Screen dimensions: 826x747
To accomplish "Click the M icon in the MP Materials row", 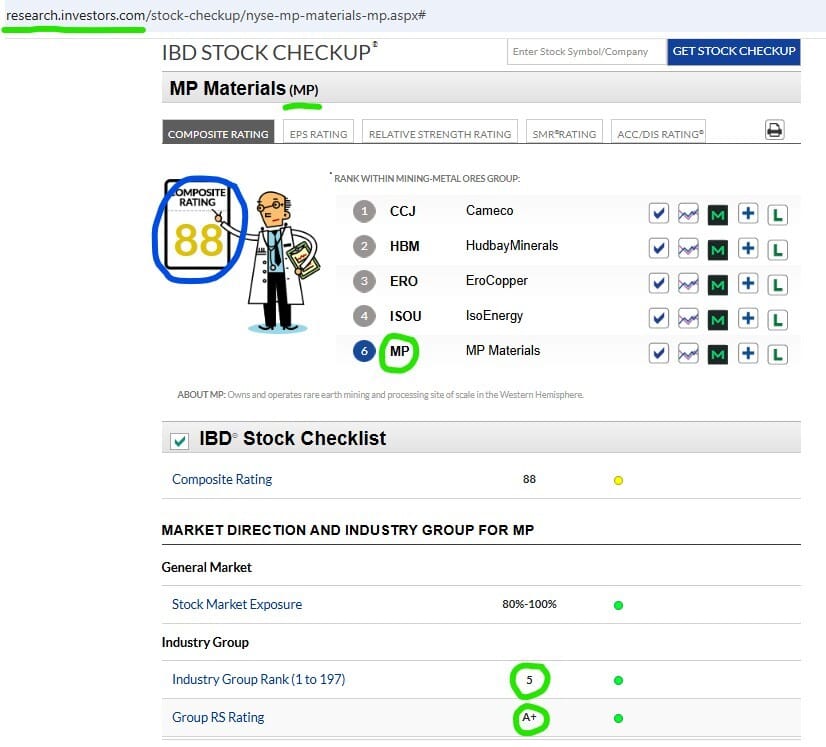I will (718, 355).
